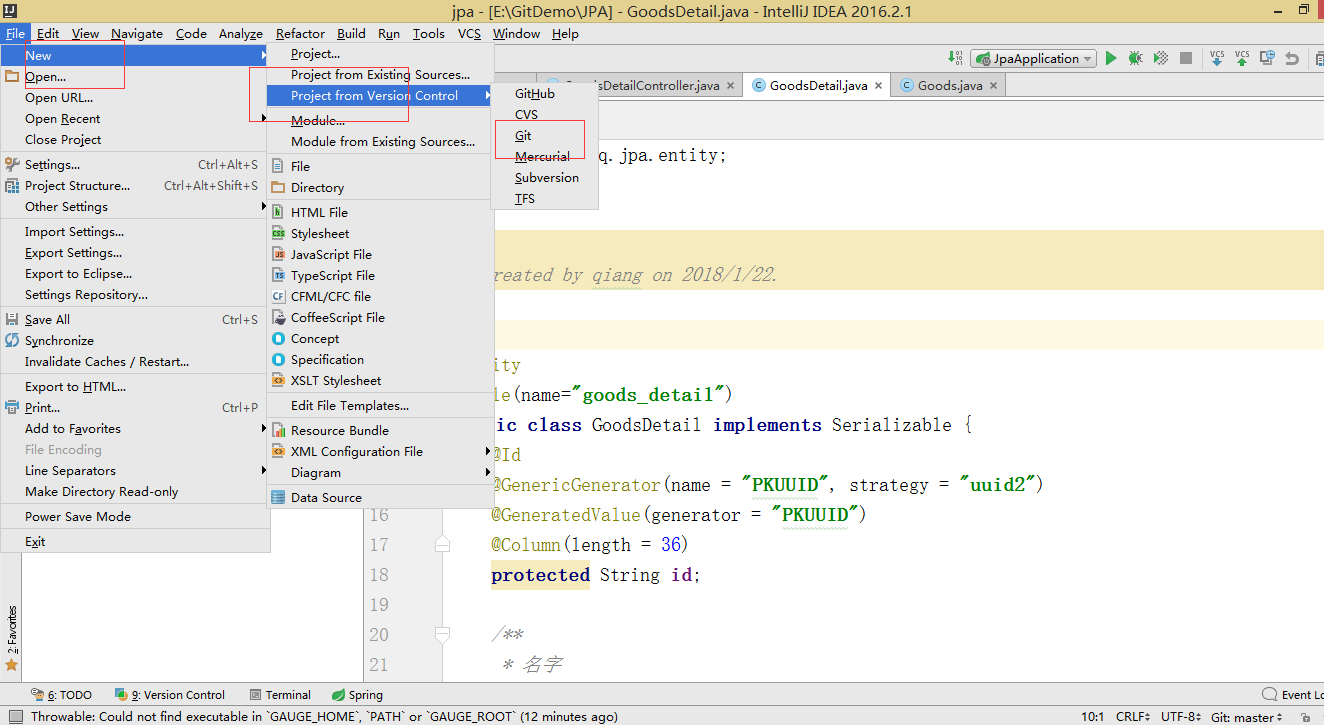This screenshot has height=725, width=1324.
Task: Expand Line Separators submenu
Action: [x=135, y=471]
